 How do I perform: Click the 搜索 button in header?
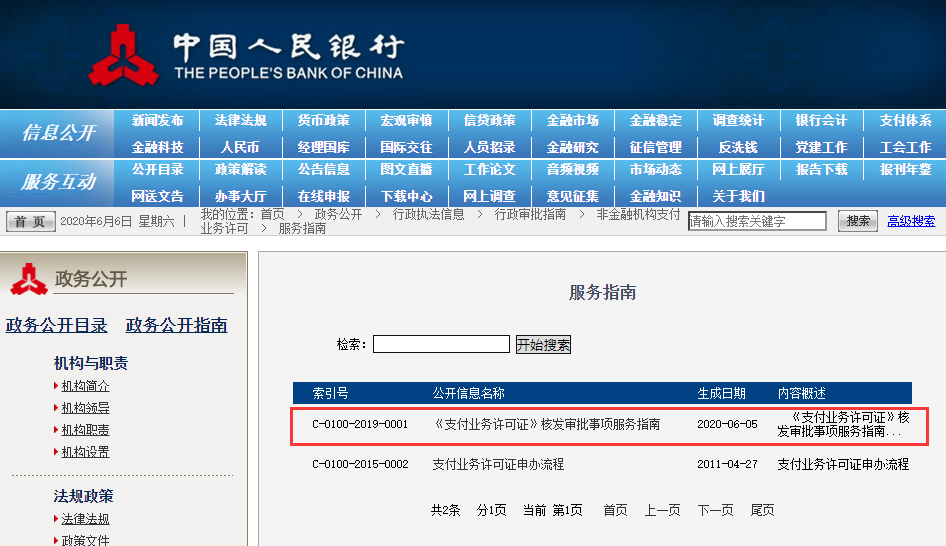857,221
